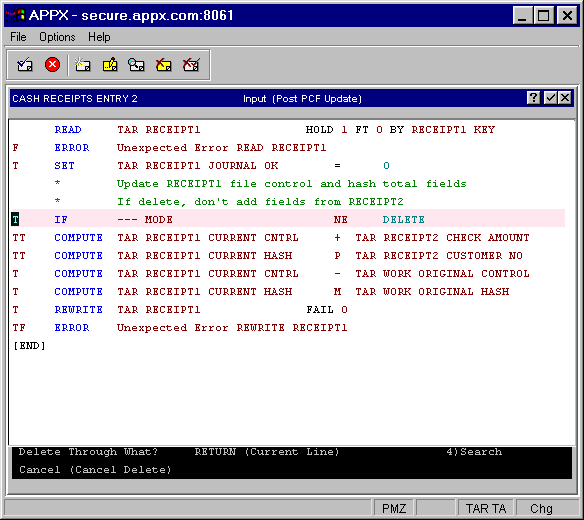Screen dimensions: 584x520
Task: Select the Change mode icon with pencil
Action: (x=110, y=65)
